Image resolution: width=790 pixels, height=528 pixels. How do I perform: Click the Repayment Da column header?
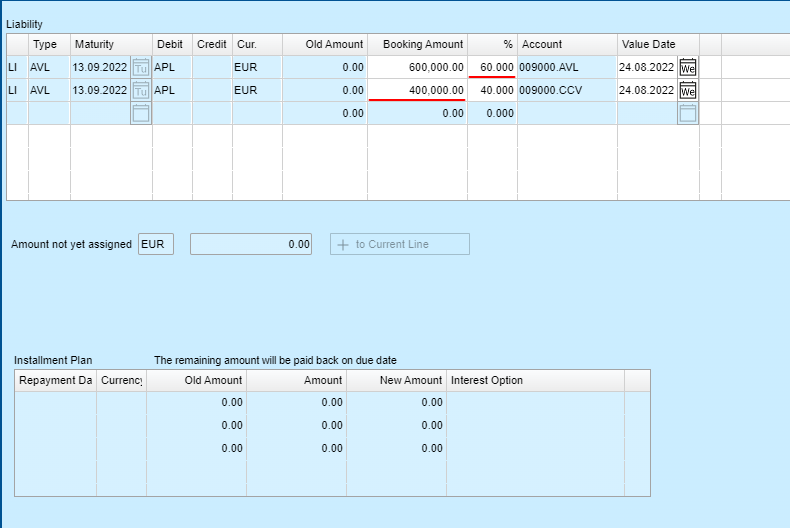(55, 380)
